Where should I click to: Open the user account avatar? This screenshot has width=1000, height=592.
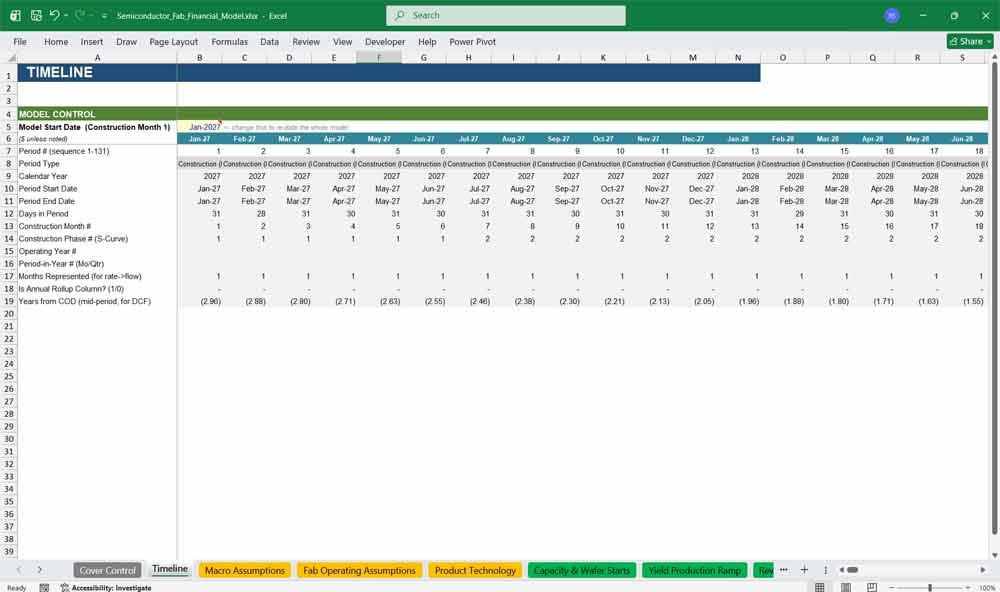coord(892,15)
